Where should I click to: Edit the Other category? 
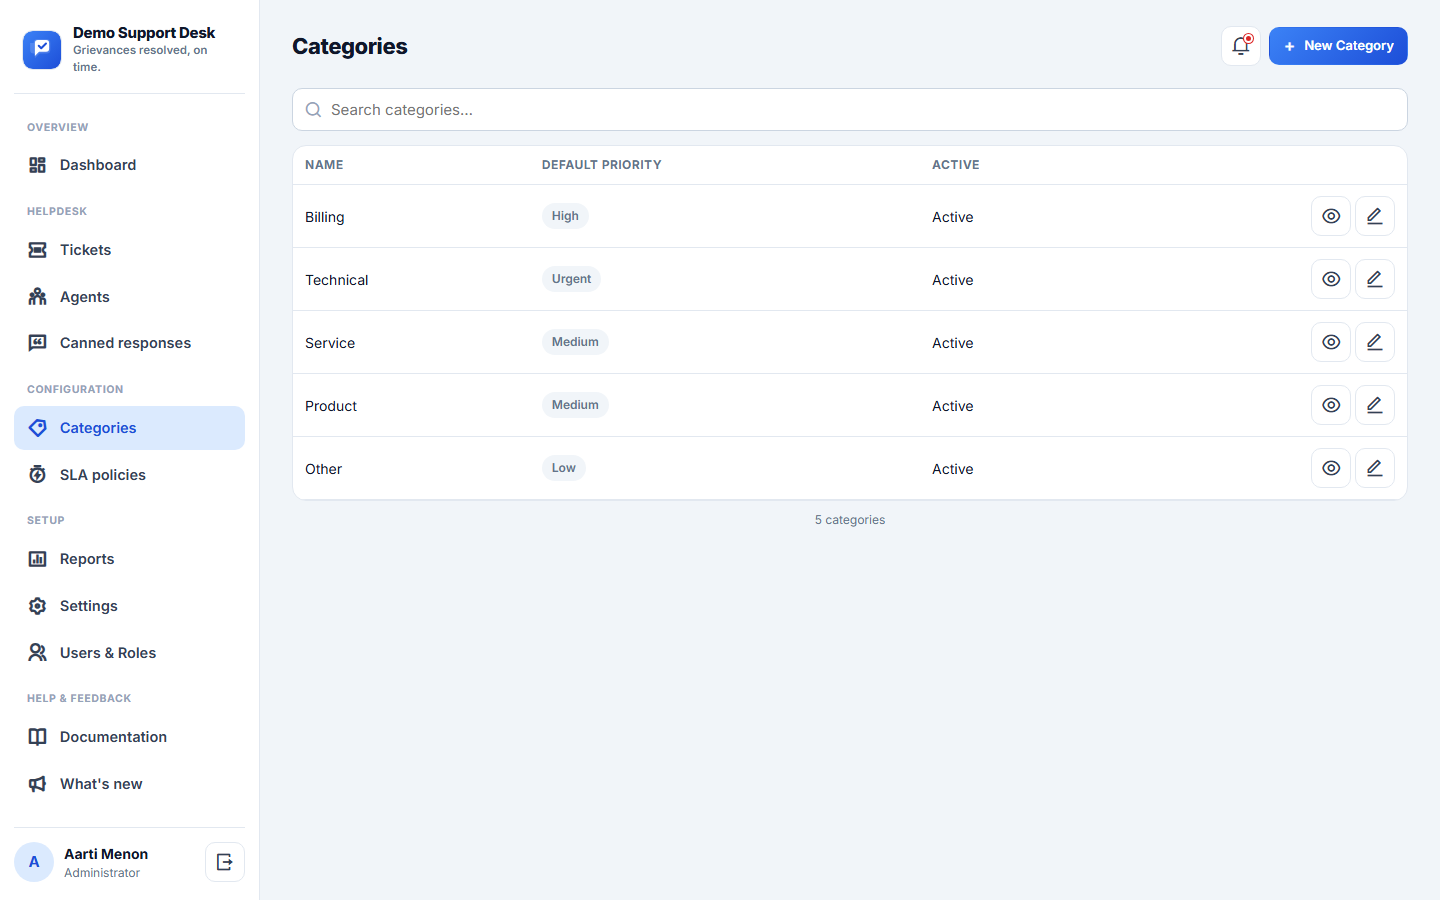(x=1375, y=468)
